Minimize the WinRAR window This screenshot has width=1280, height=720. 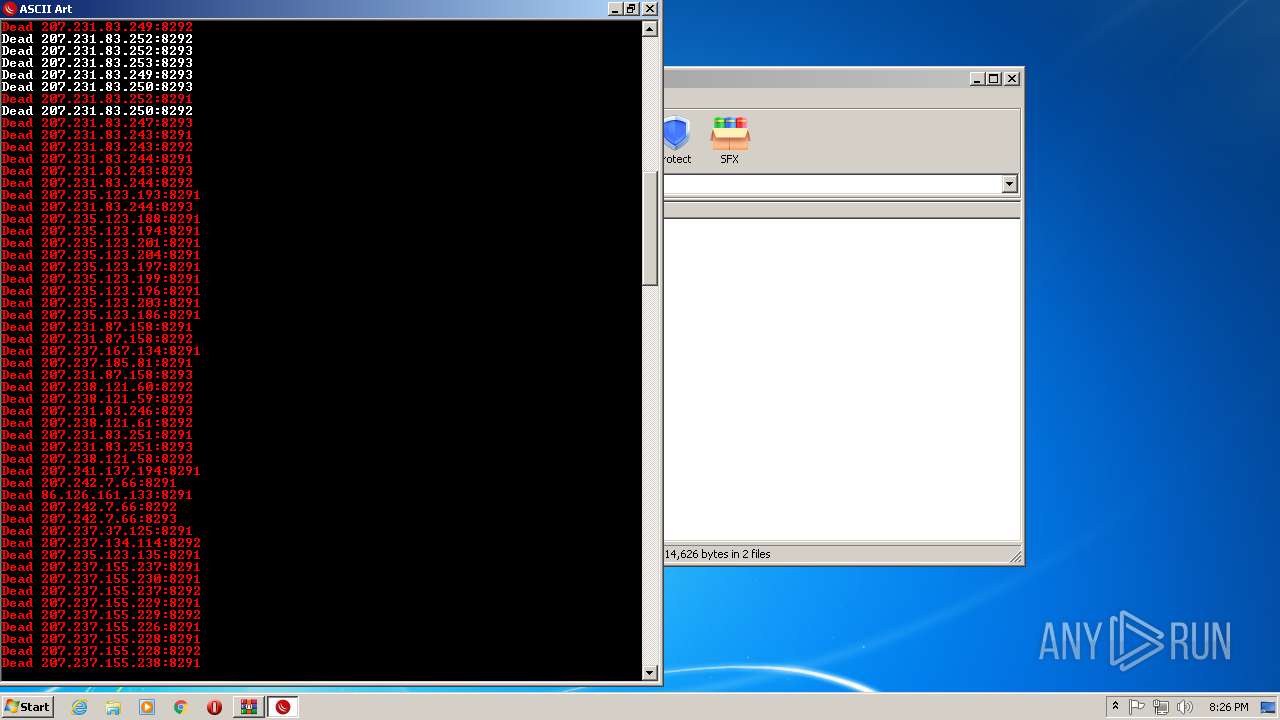(x=977, y=78)
